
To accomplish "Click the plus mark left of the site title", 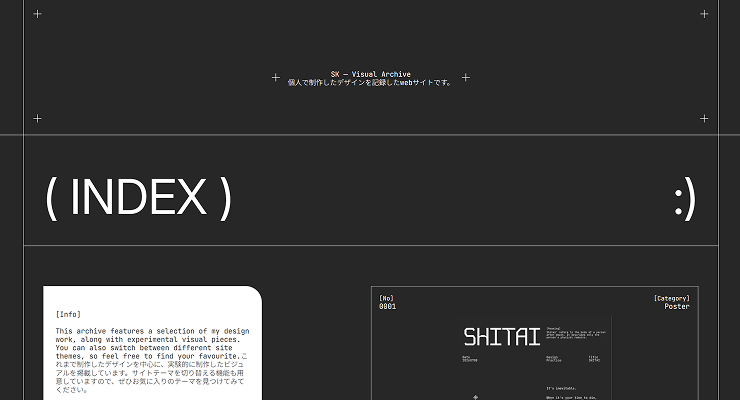I will 276,77.
